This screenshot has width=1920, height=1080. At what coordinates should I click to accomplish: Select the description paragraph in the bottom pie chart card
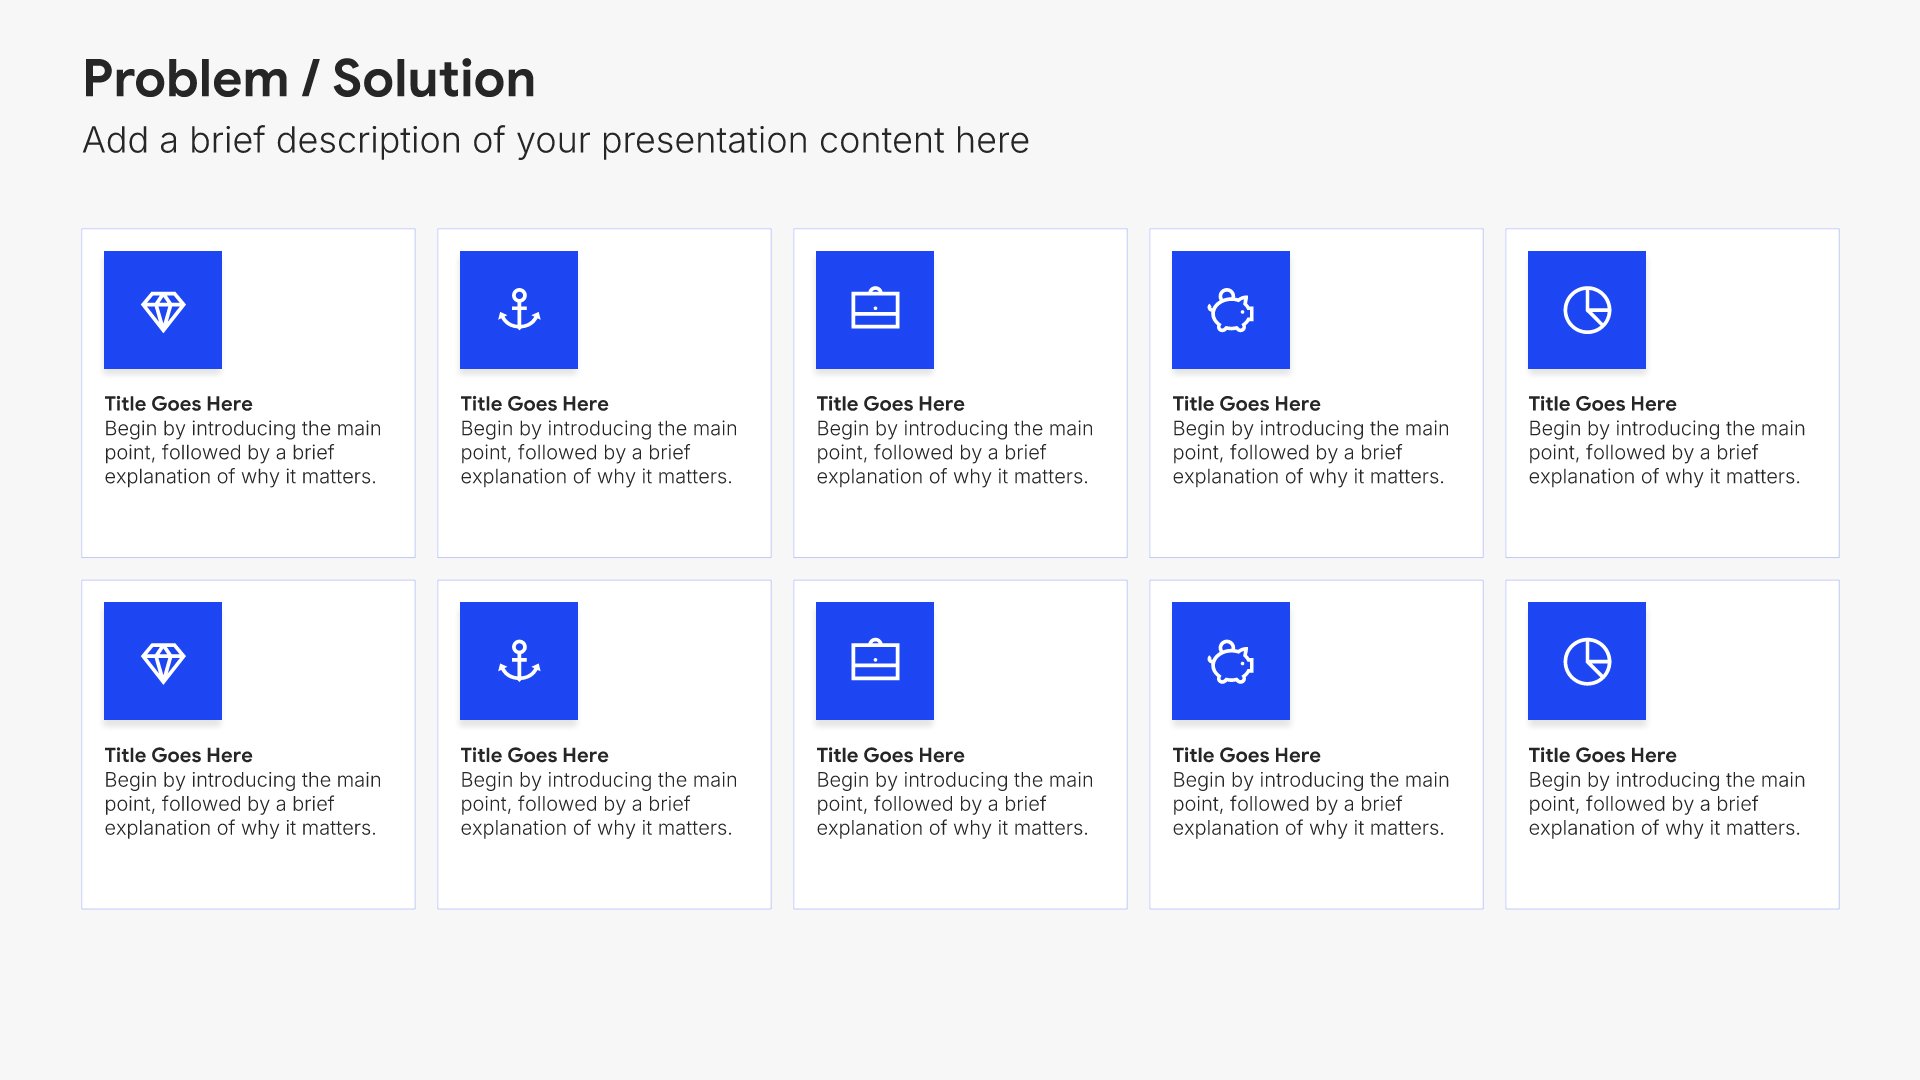click(x=1667, y=804)
